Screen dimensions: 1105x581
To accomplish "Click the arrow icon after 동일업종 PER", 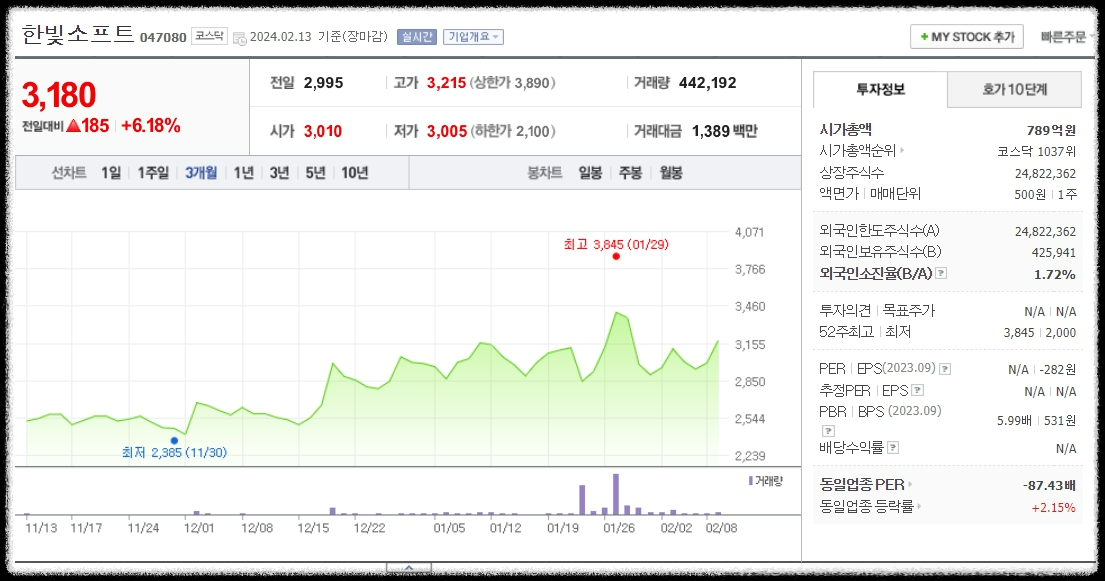I will 910,484.
